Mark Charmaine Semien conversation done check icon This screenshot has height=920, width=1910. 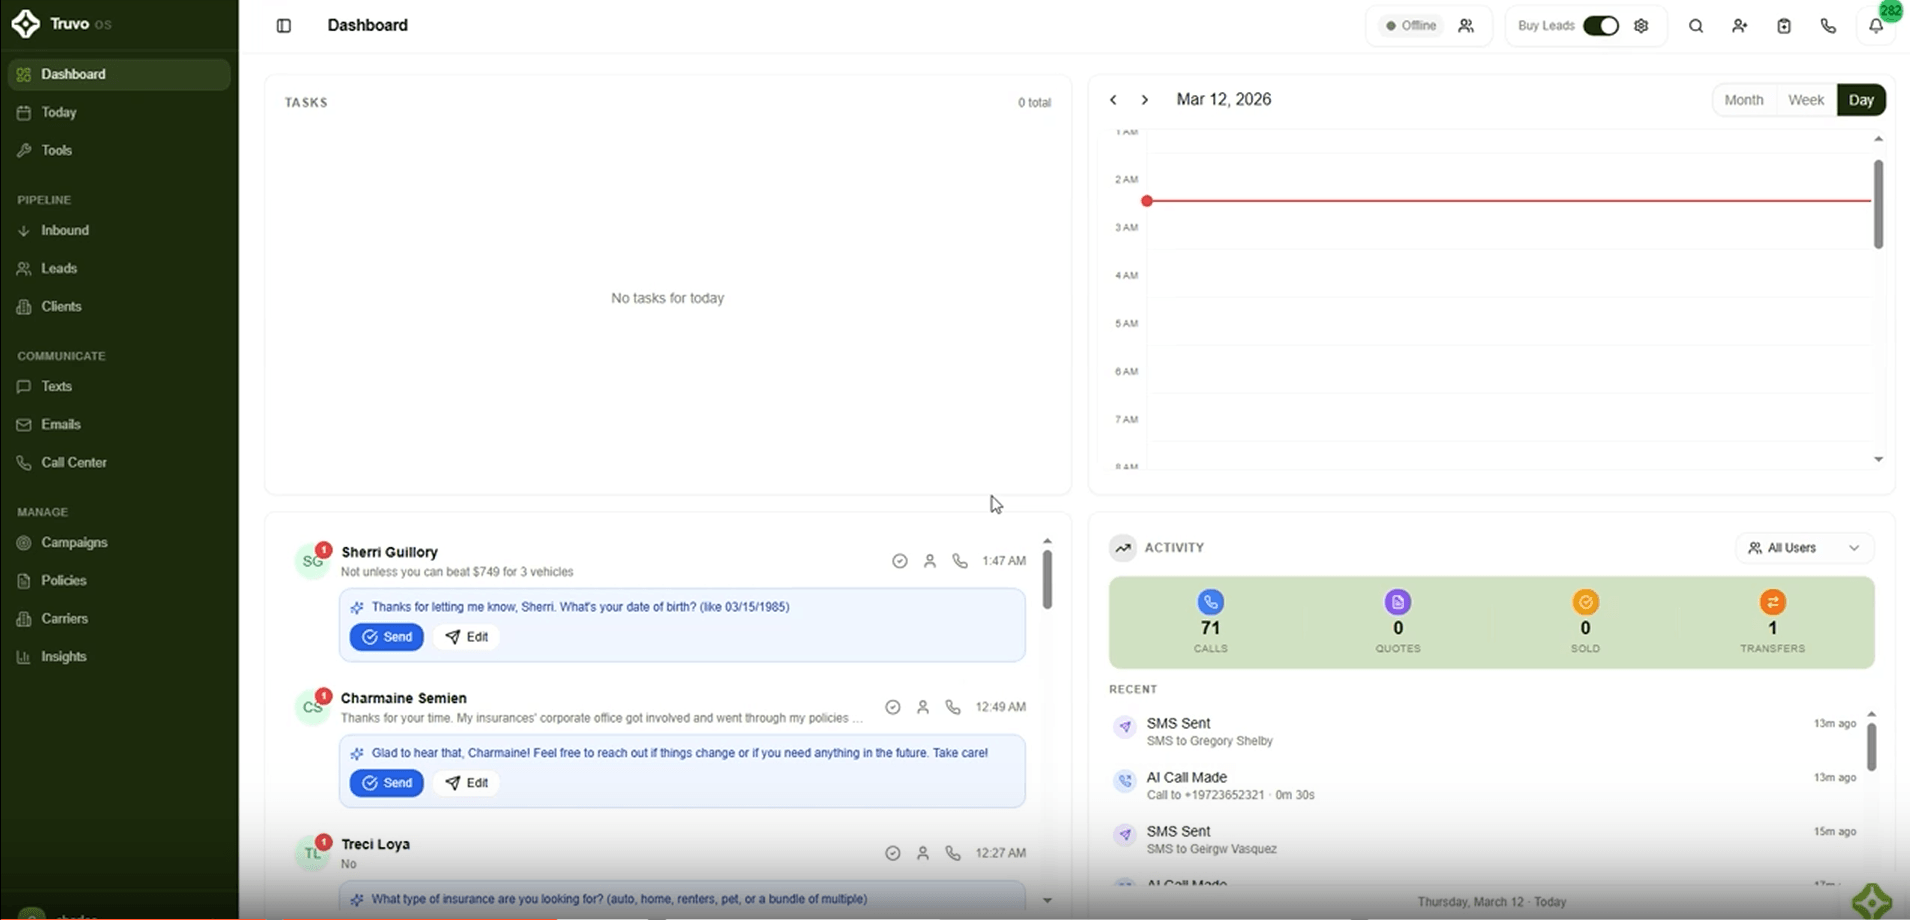pos(893,707)
